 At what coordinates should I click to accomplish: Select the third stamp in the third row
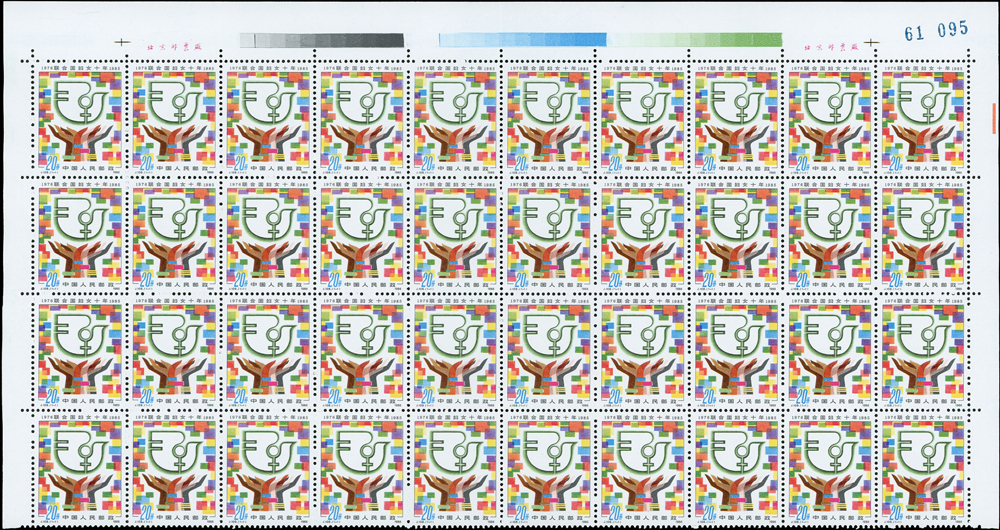coord(266,353)
